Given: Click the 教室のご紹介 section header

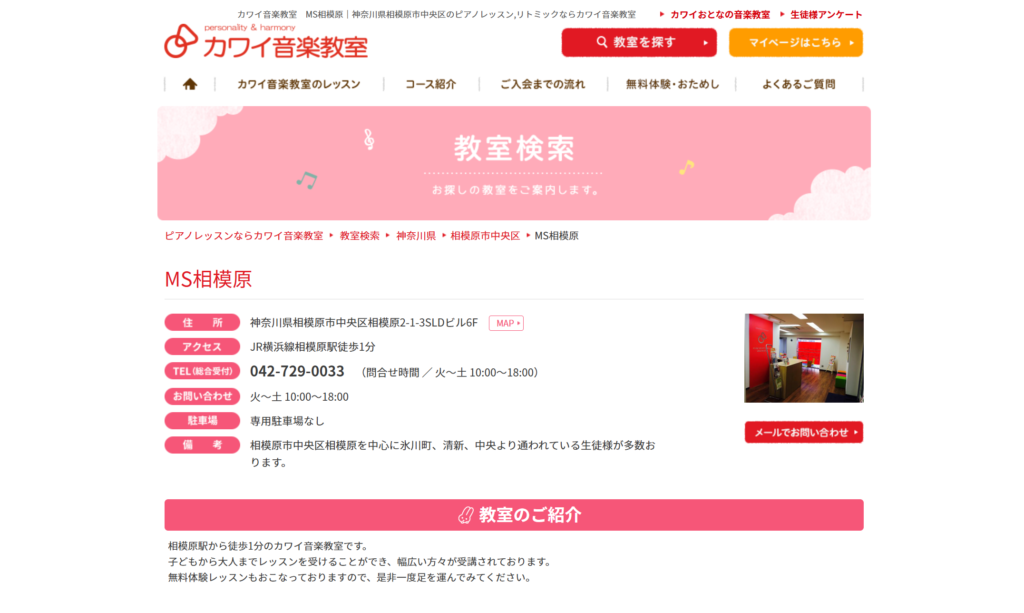Looking at the screenshot, I should (x=514, y=515).
